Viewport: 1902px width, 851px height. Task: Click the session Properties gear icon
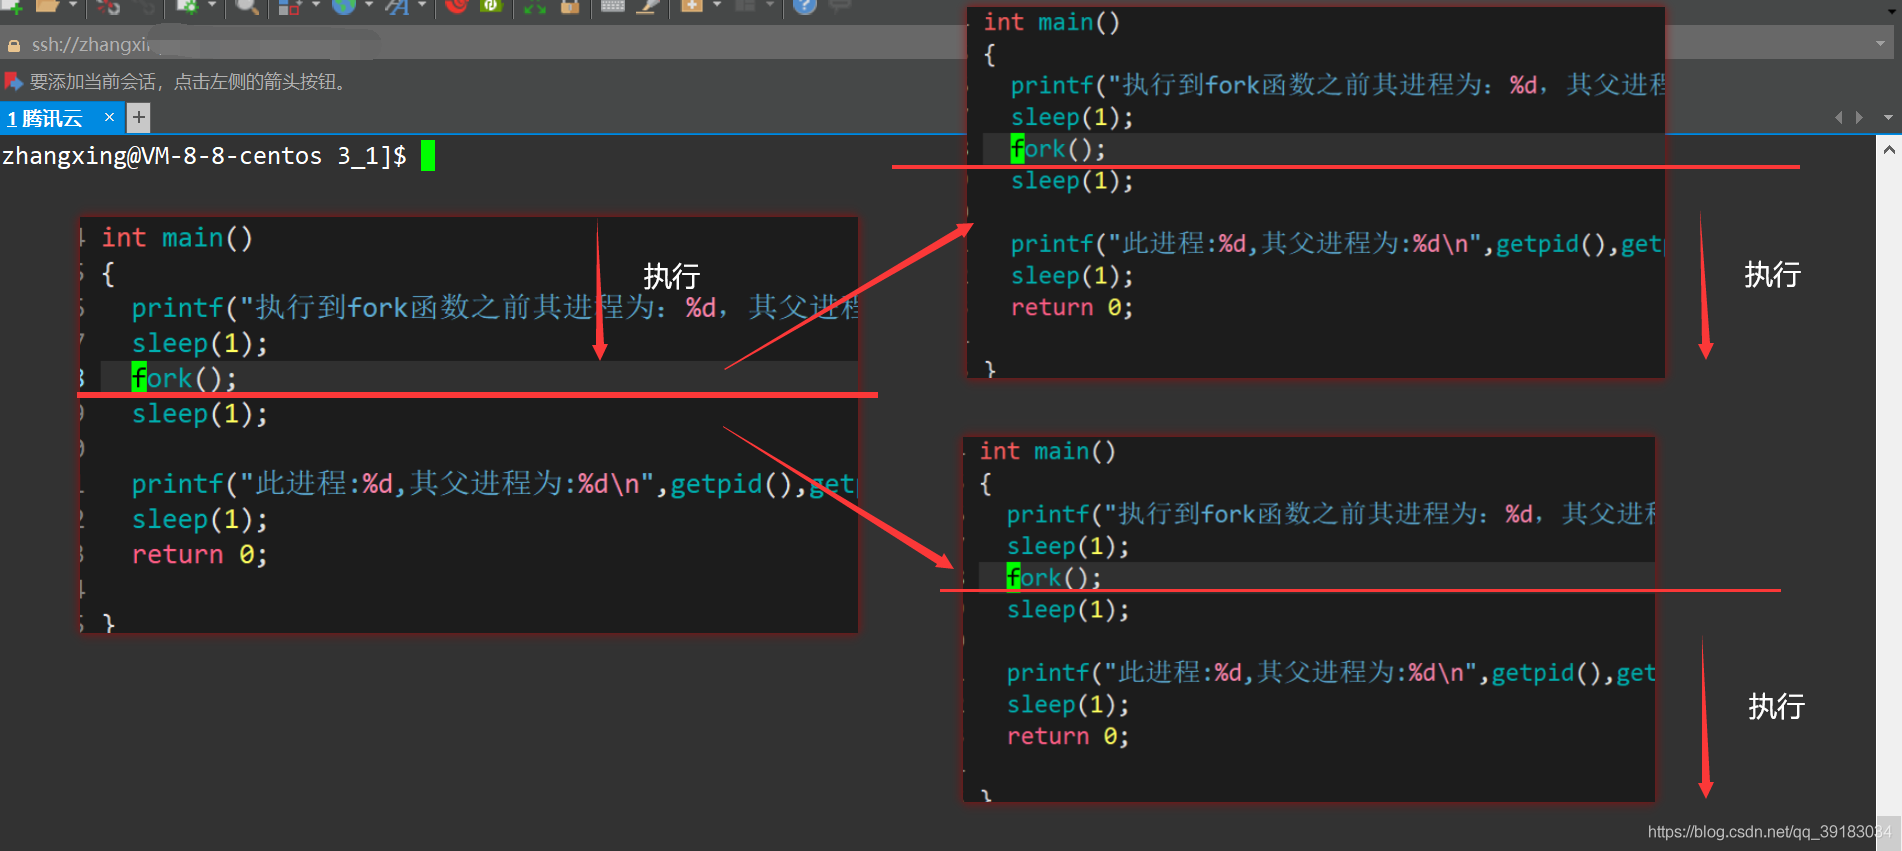click(x=187, y=6)
